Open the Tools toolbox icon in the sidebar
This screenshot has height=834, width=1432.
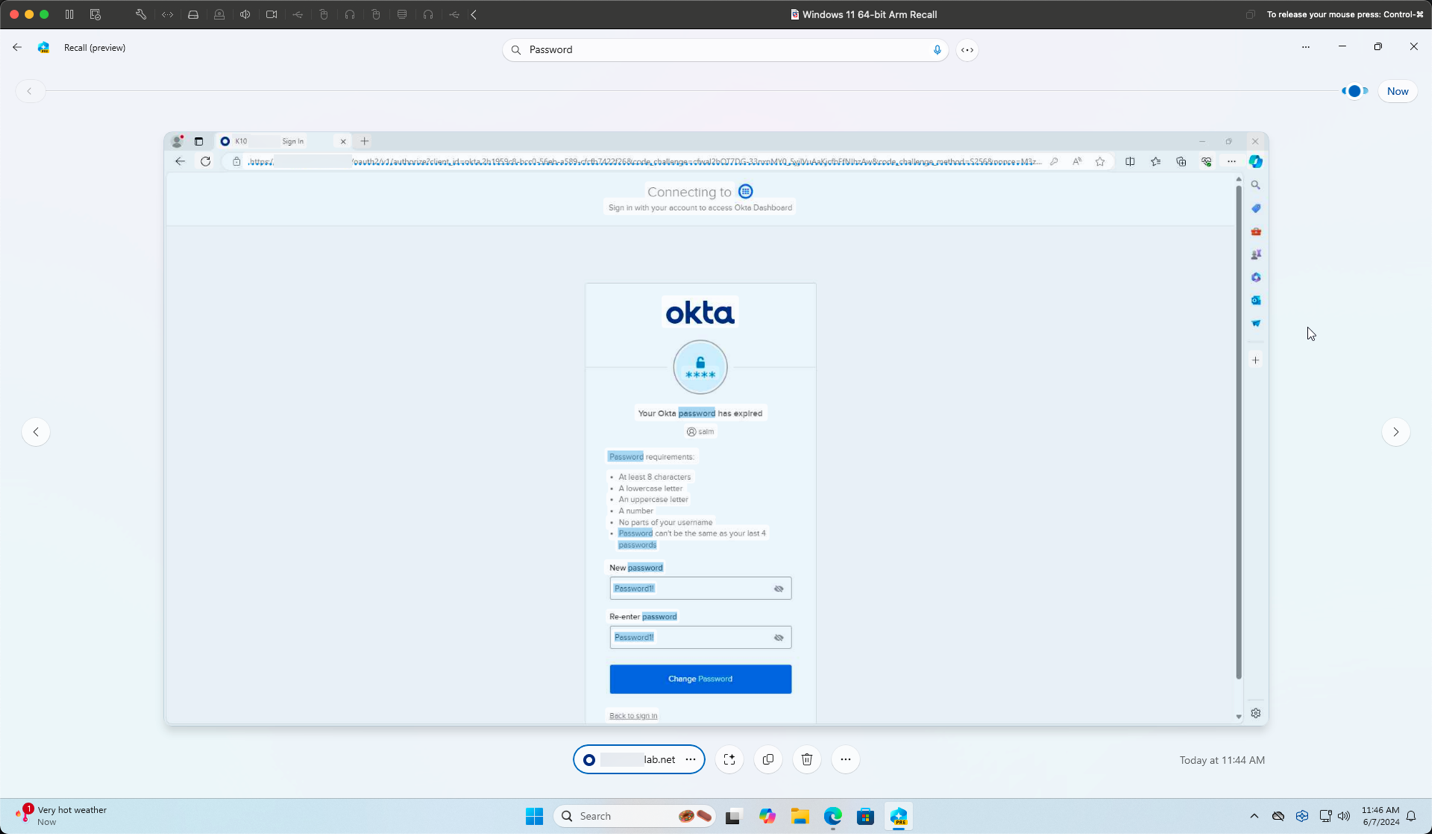pos(1255,231)
